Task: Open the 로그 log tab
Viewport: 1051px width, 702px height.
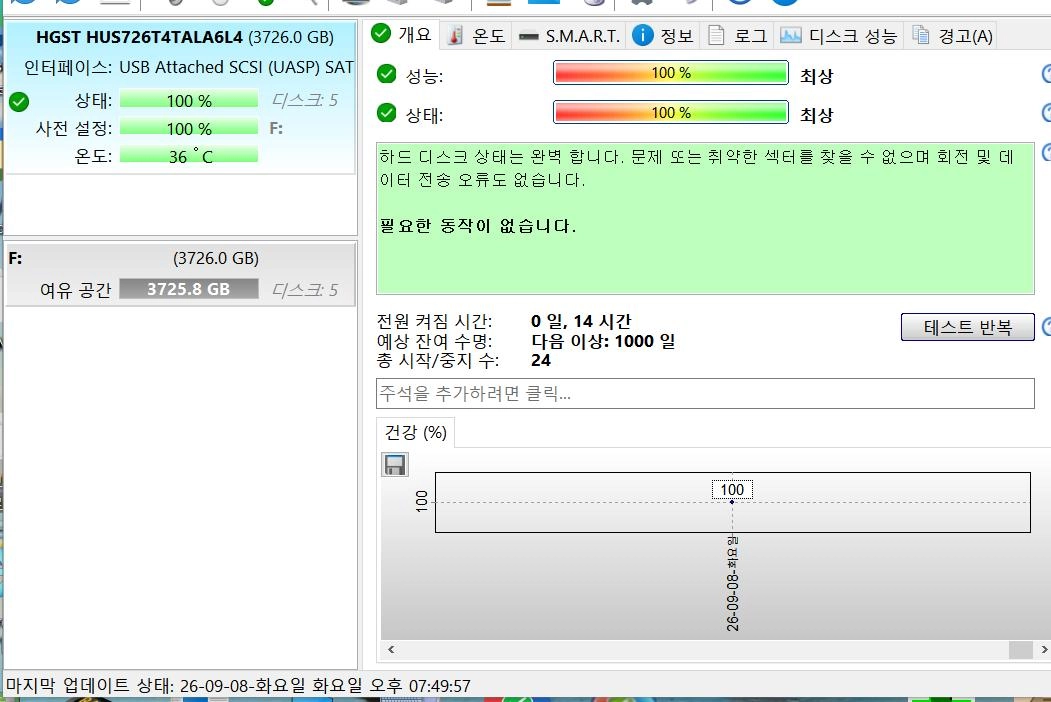Action: click(737, 36)
